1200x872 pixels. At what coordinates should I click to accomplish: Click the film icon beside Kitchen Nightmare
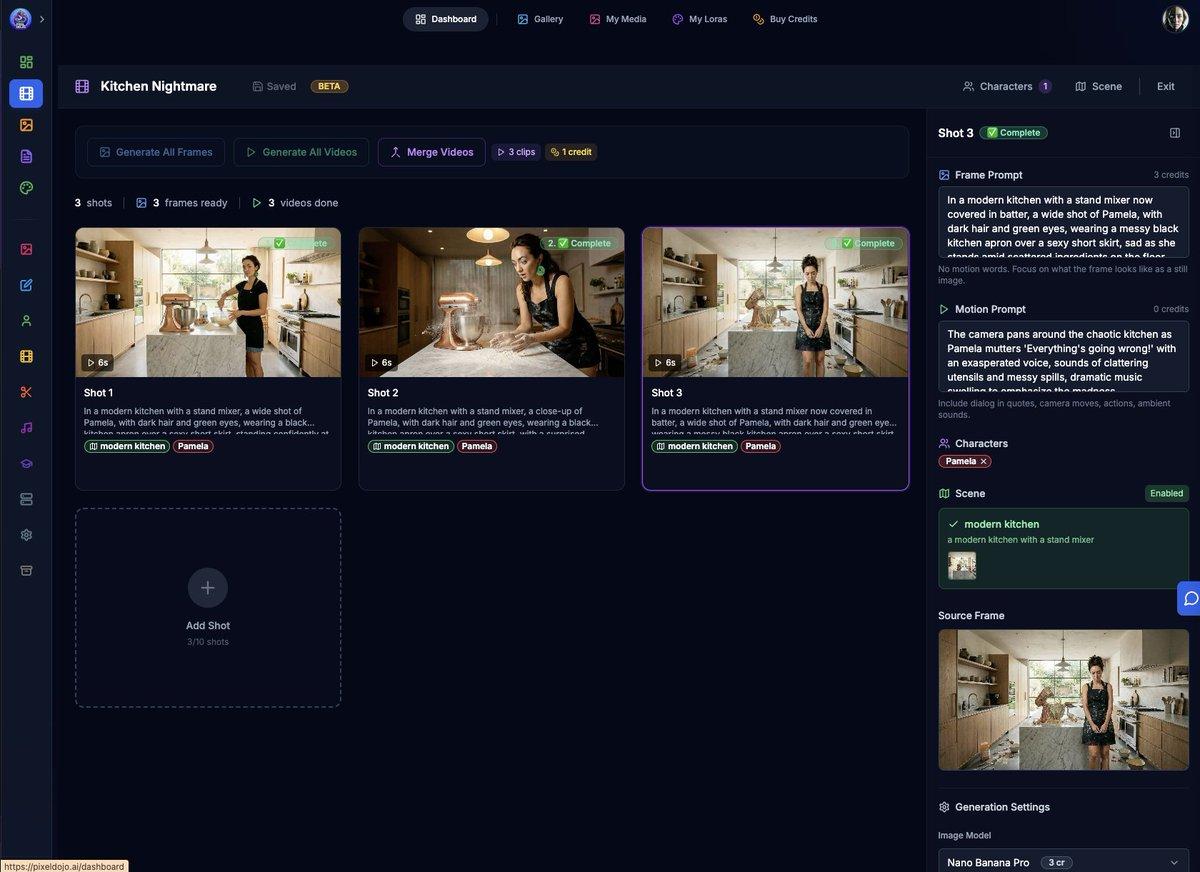point(82,86)
